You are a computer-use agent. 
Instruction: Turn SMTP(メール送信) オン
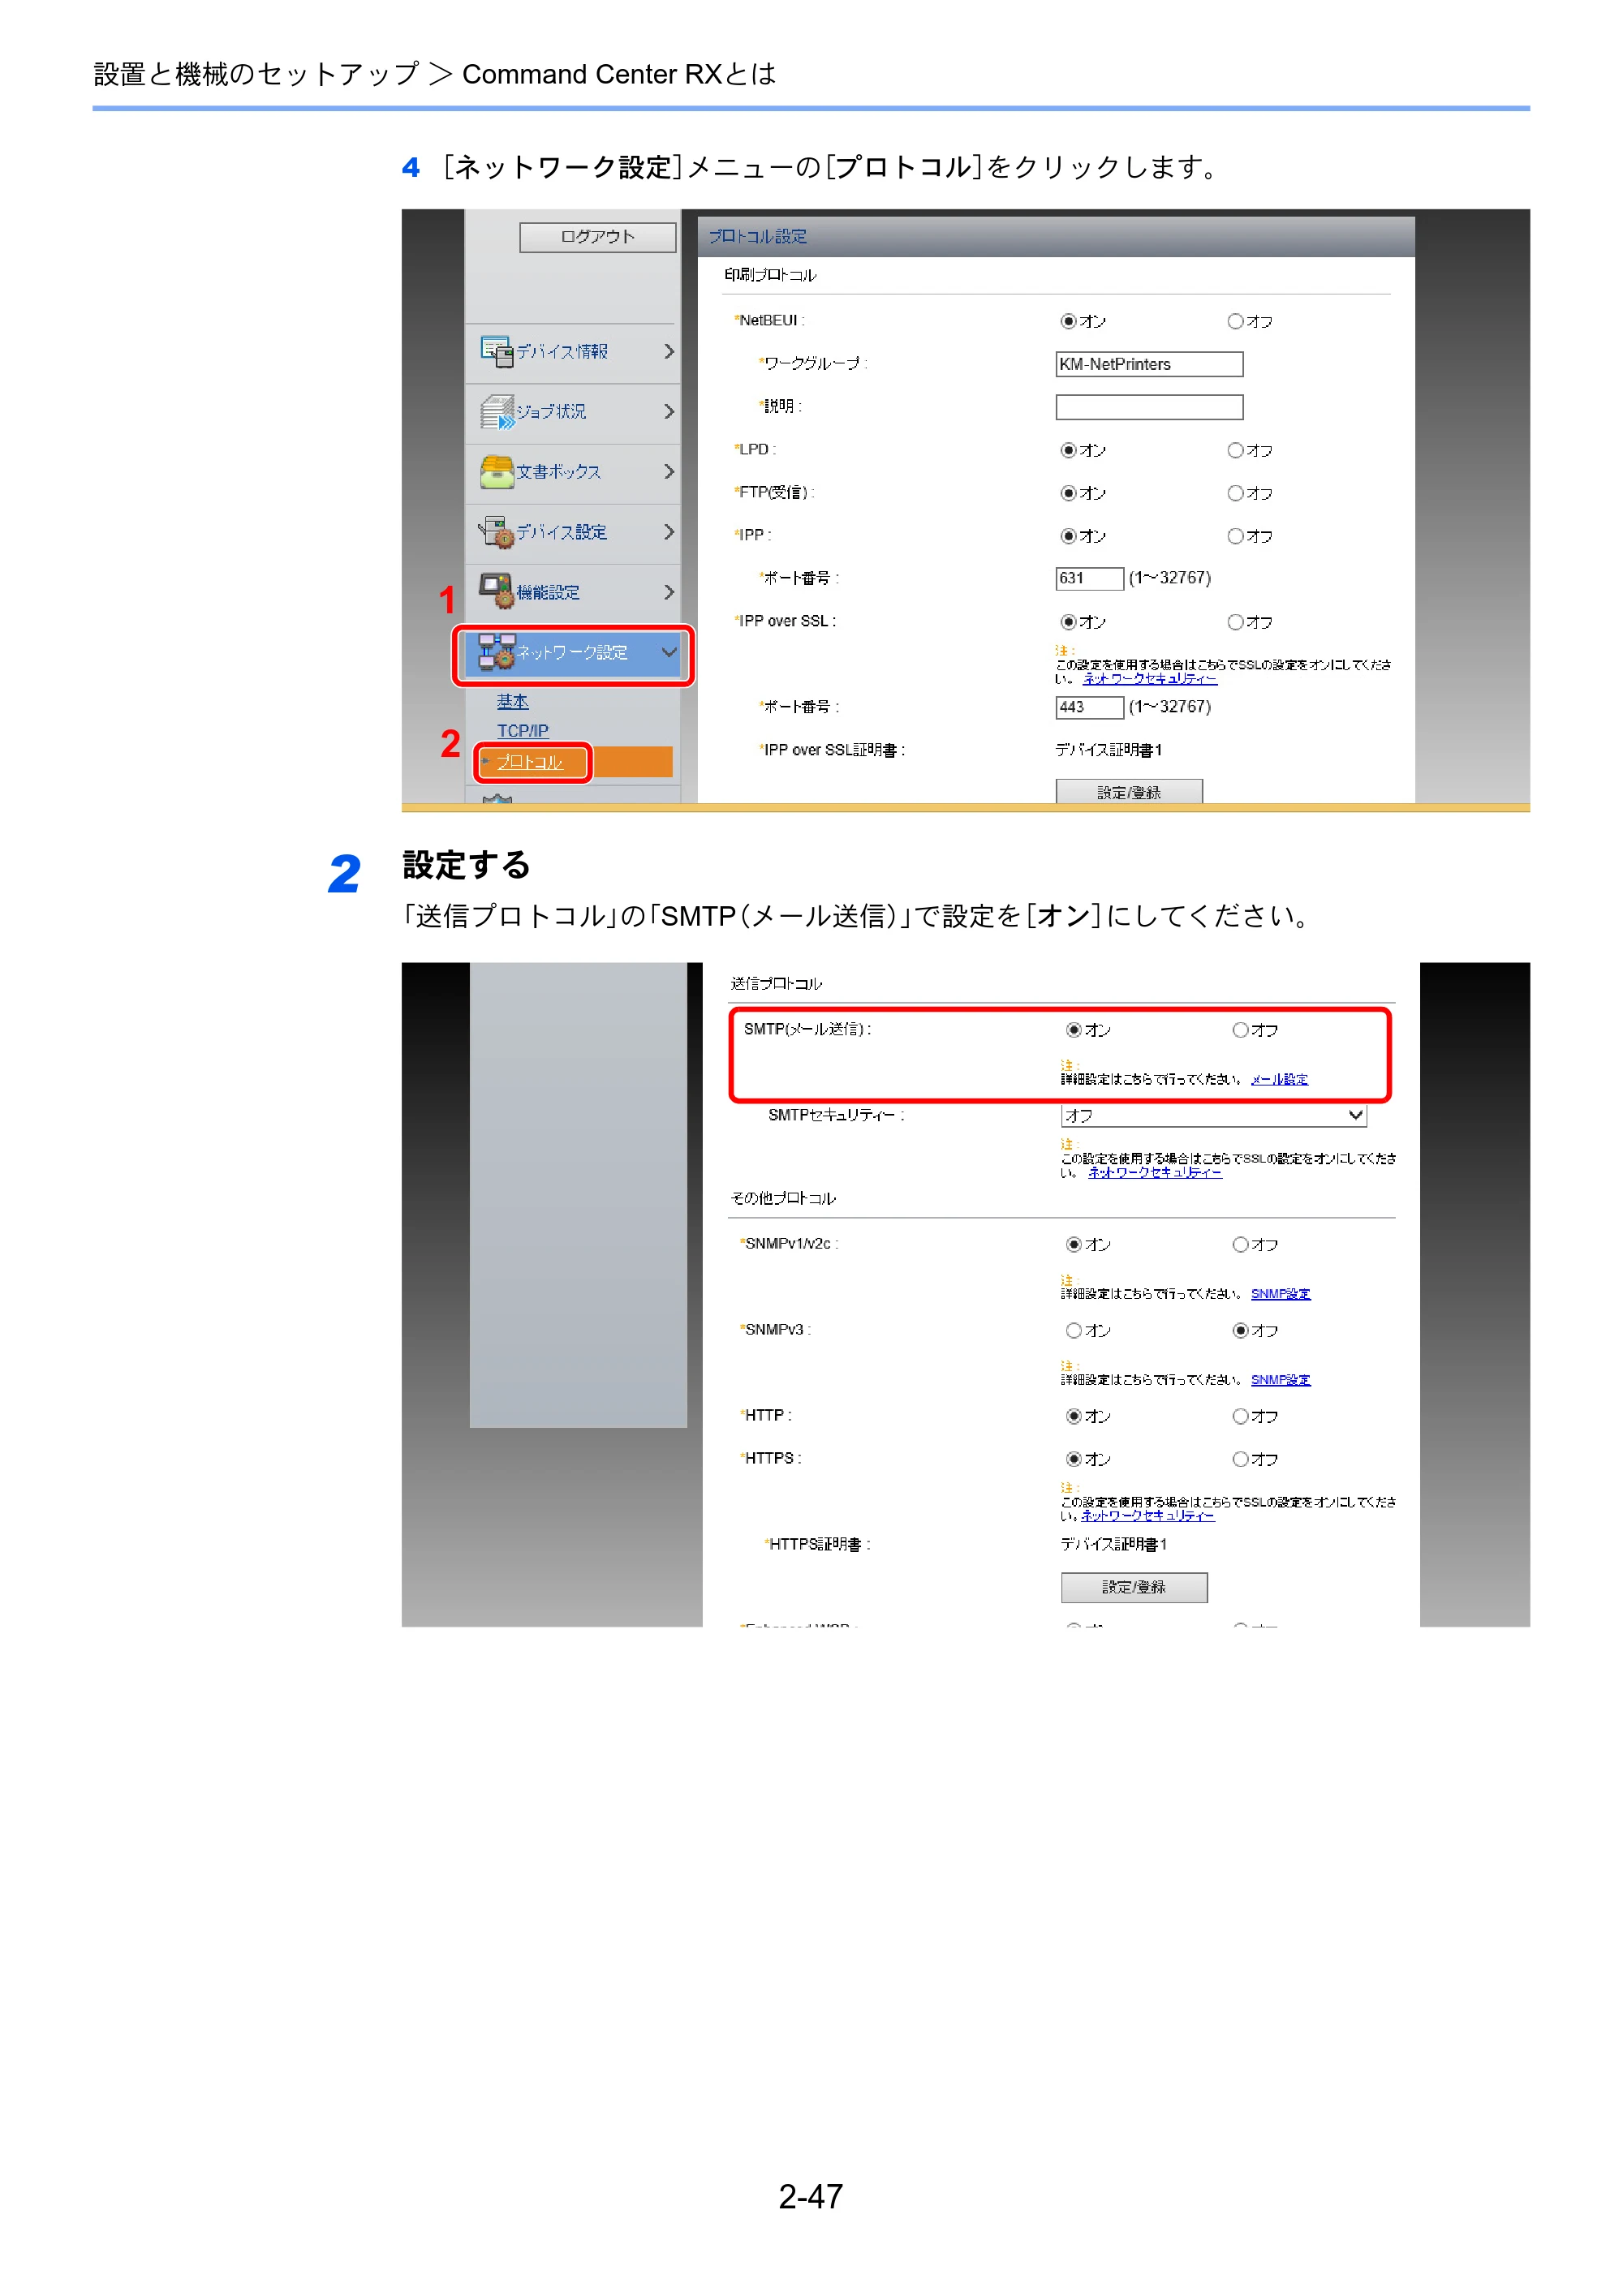coord(1073,1030)
